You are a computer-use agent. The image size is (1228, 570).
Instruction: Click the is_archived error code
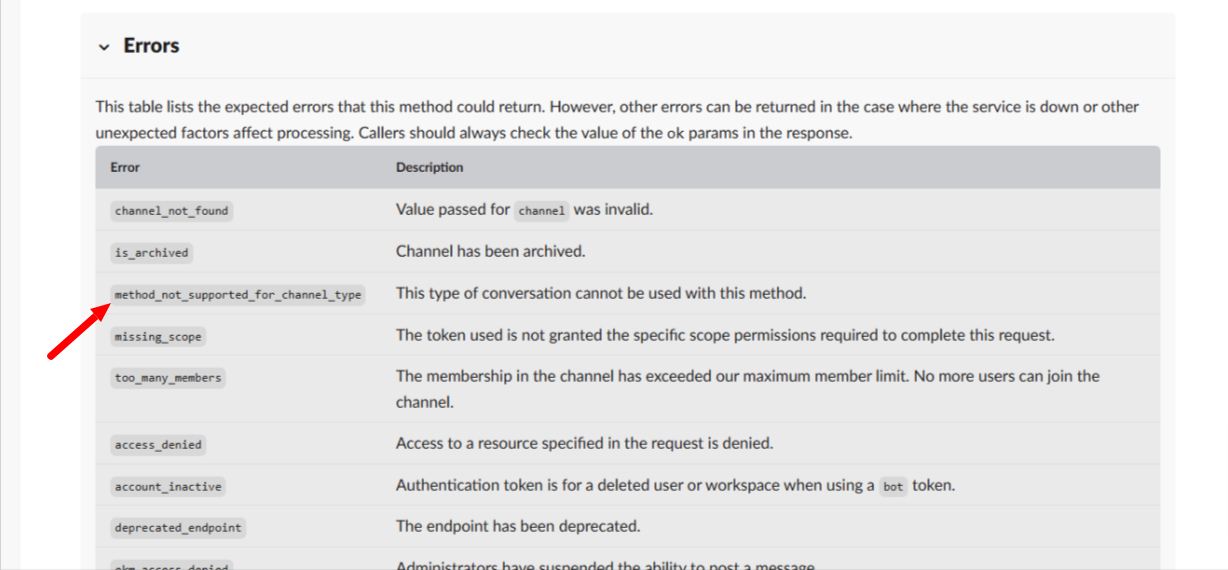(151, 253)
